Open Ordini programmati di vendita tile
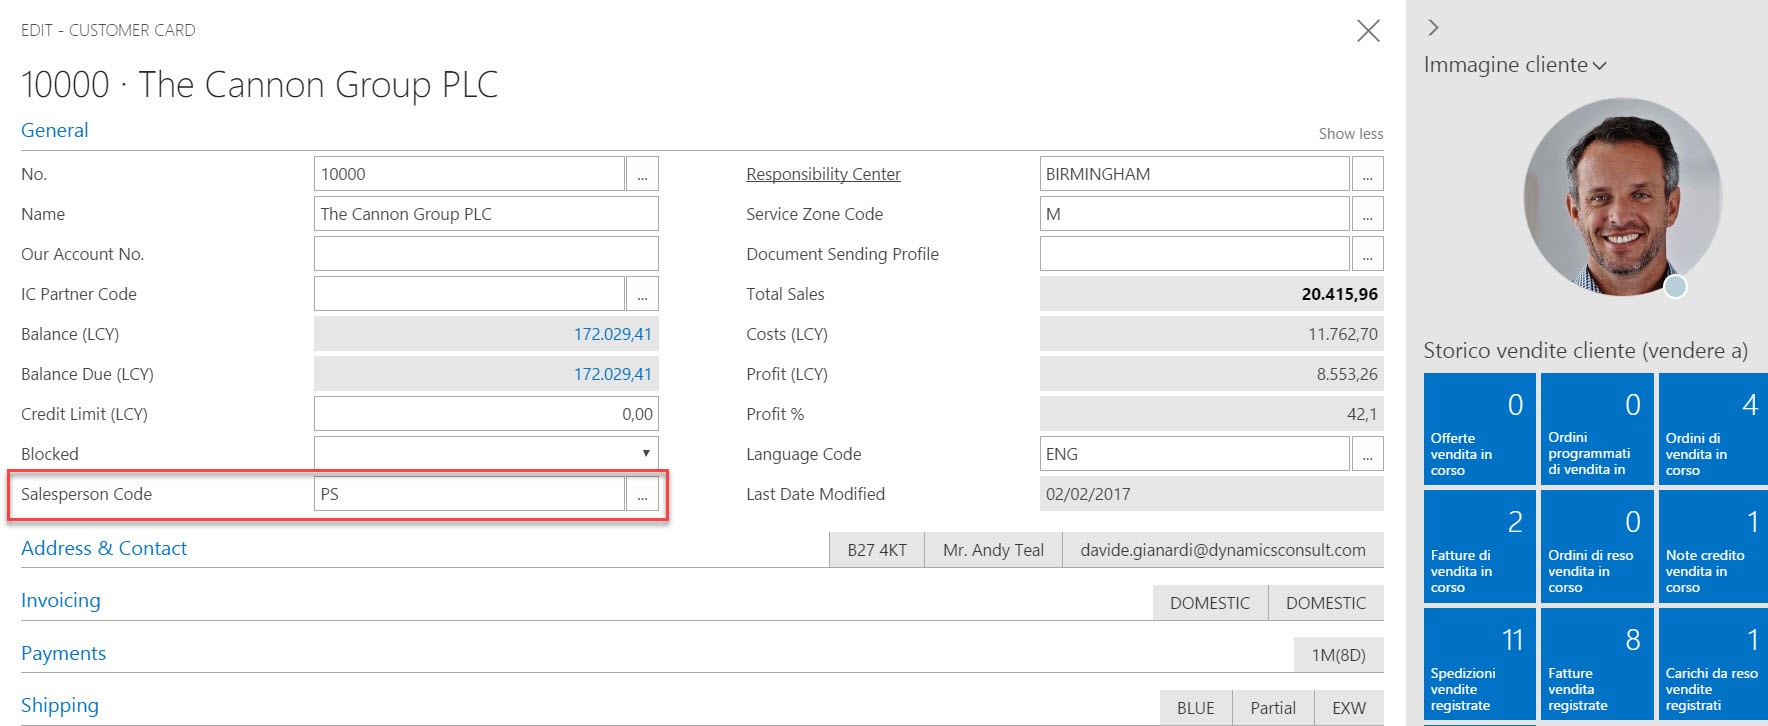 point(1597,429)
